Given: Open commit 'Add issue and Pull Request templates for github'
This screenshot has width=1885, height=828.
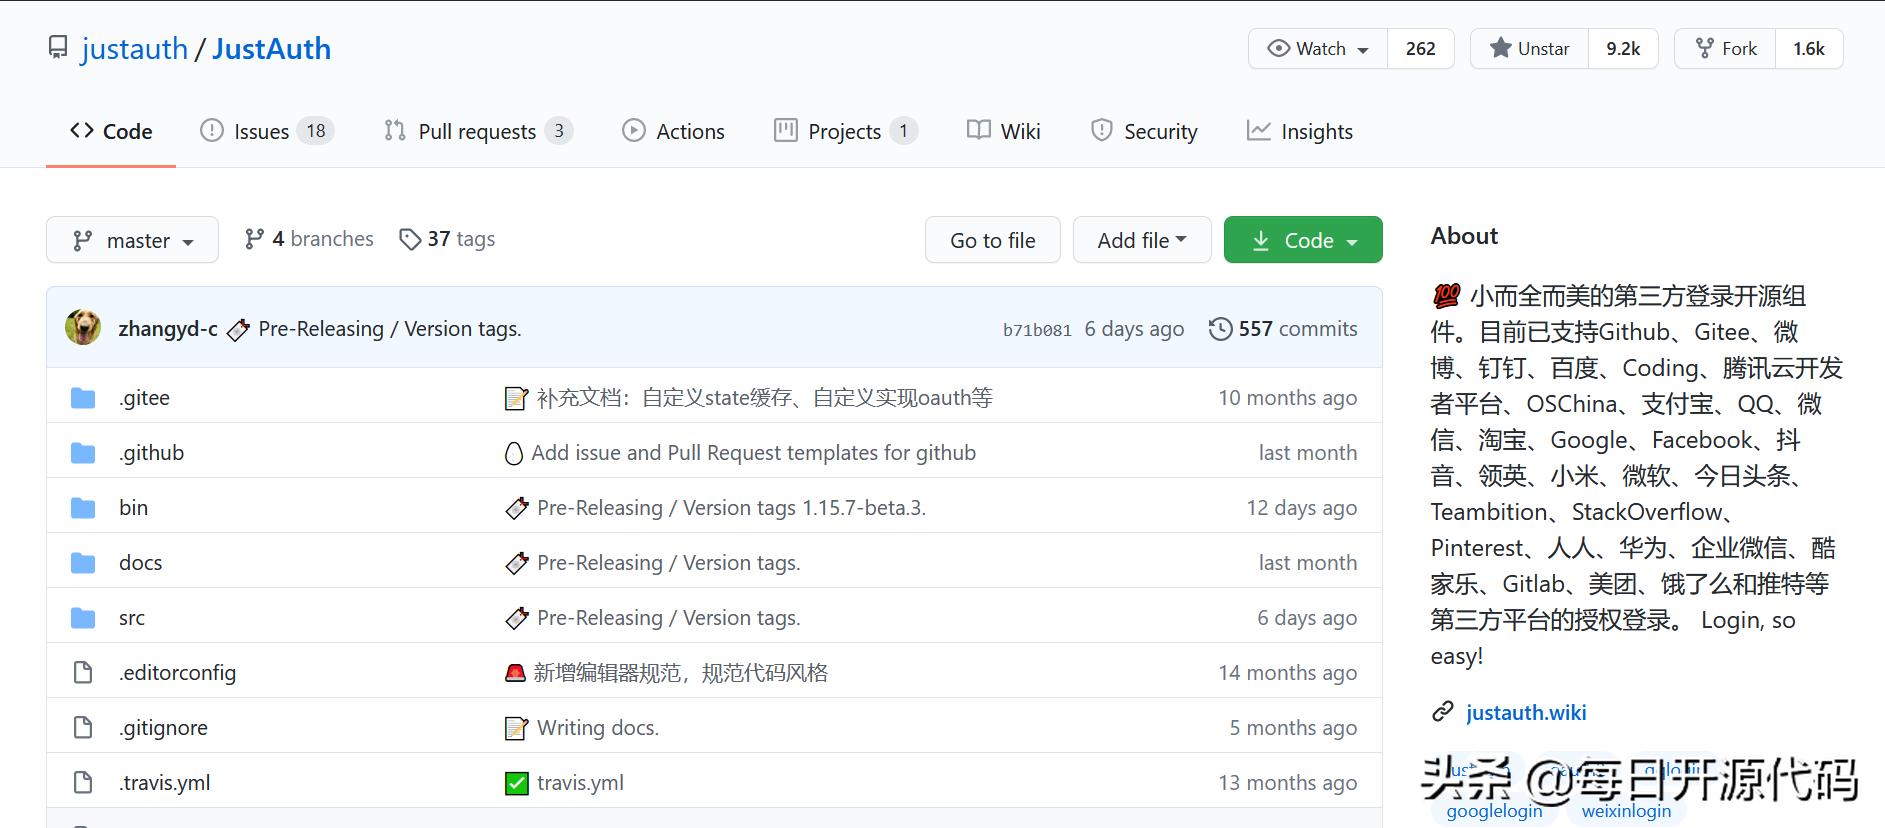Looking at the screenshot, I should [753, 453].
